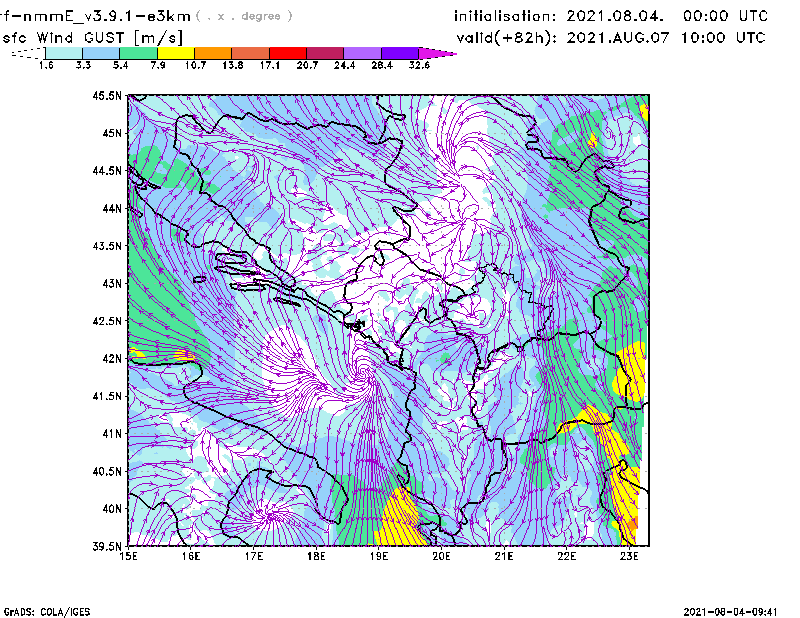Image resolution: width=800 pixels, height=618 pixels.
Task: Click the '1.6' legend value
Action: [x=46, y=65]
